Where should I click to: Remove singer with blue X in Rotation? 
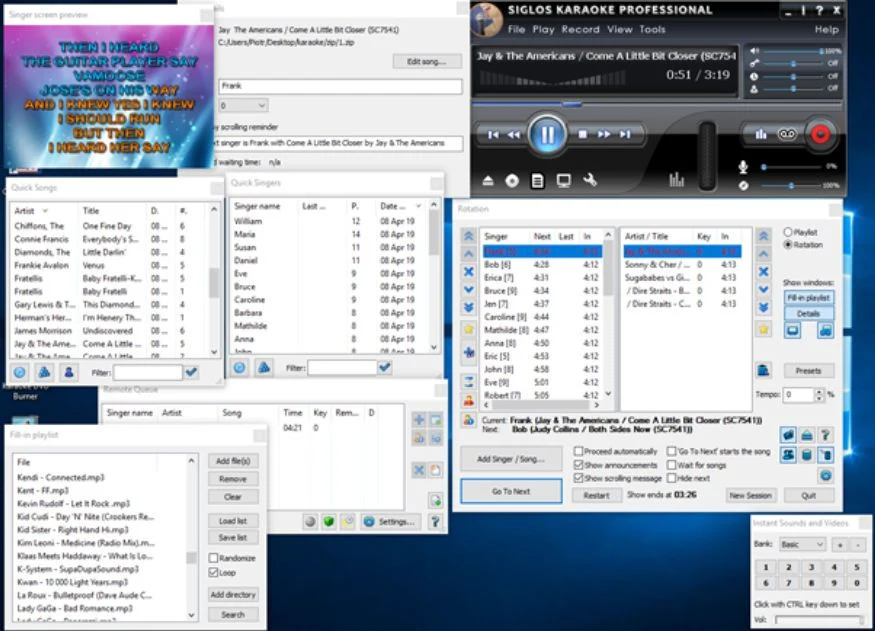coord(468,271)
